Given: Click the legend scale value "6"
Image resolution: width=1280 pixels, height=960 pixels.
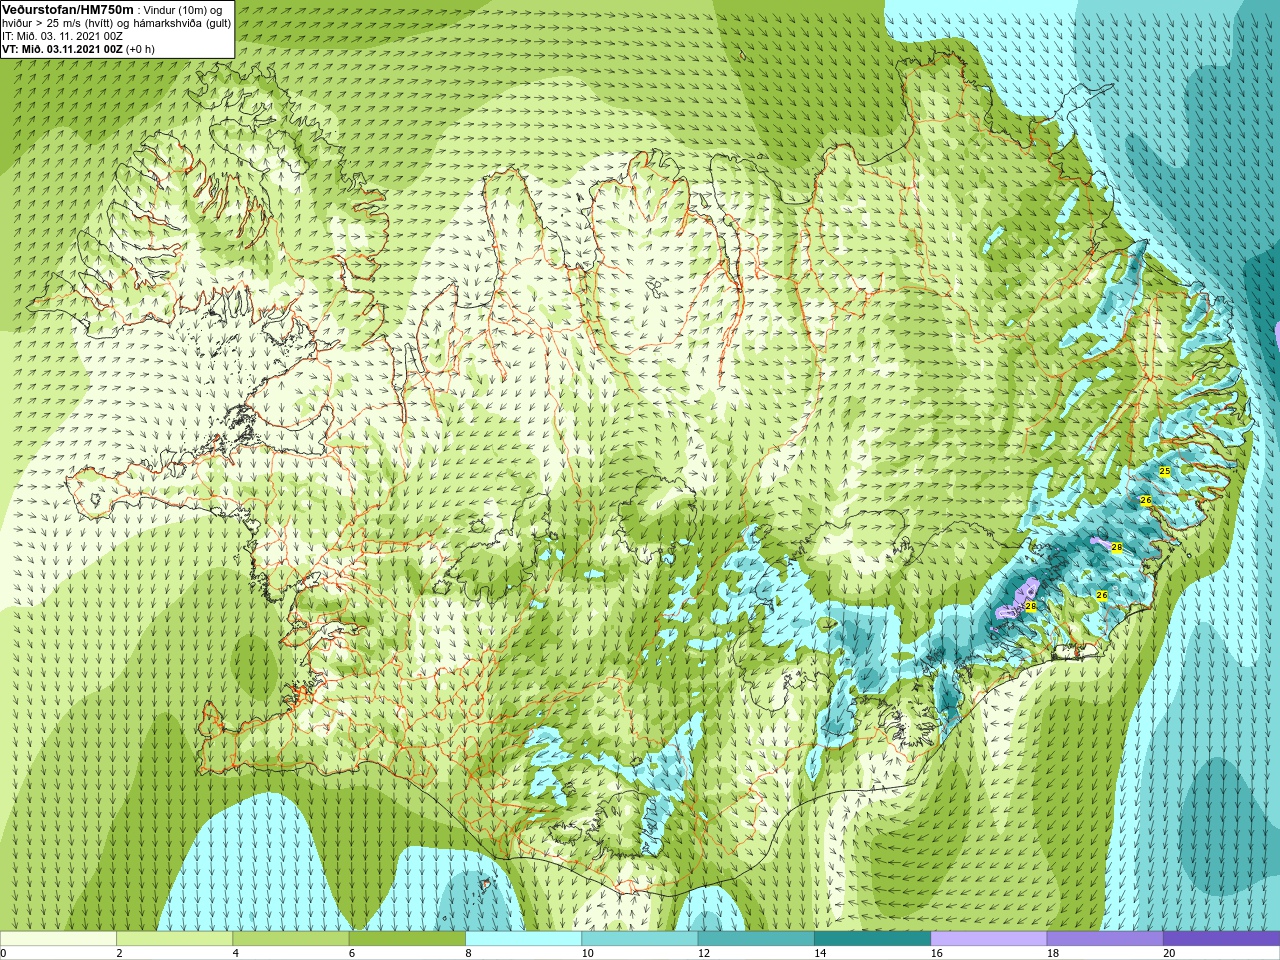Looking at the screenshot, I should pyautogui.click(x=352, y=953).
